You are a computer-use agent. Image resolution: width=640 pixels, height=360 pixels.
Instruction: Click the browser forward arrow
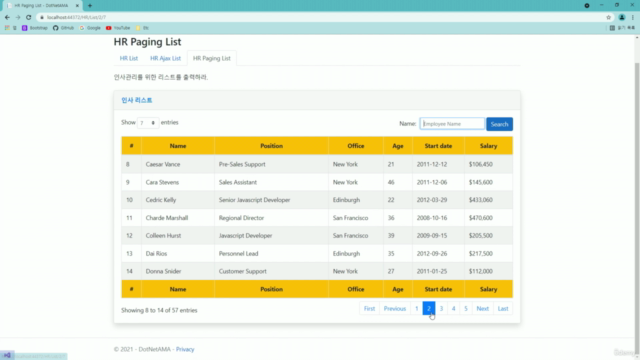click(x=18, y=17)
